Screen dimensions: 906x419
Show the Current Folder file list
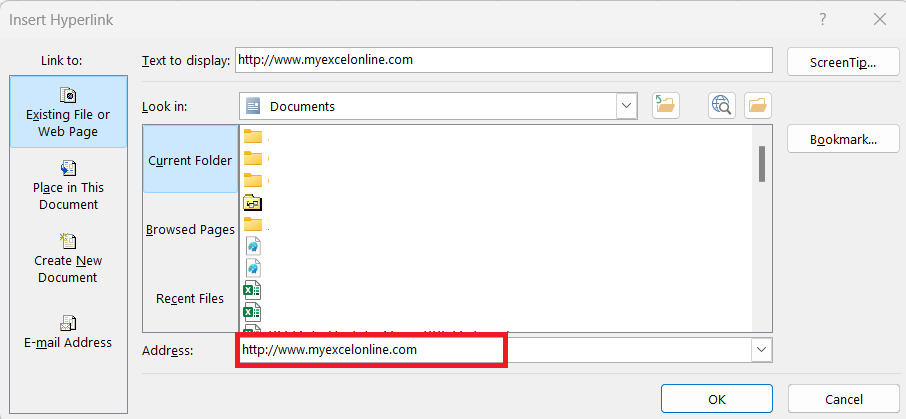[190, 160]
